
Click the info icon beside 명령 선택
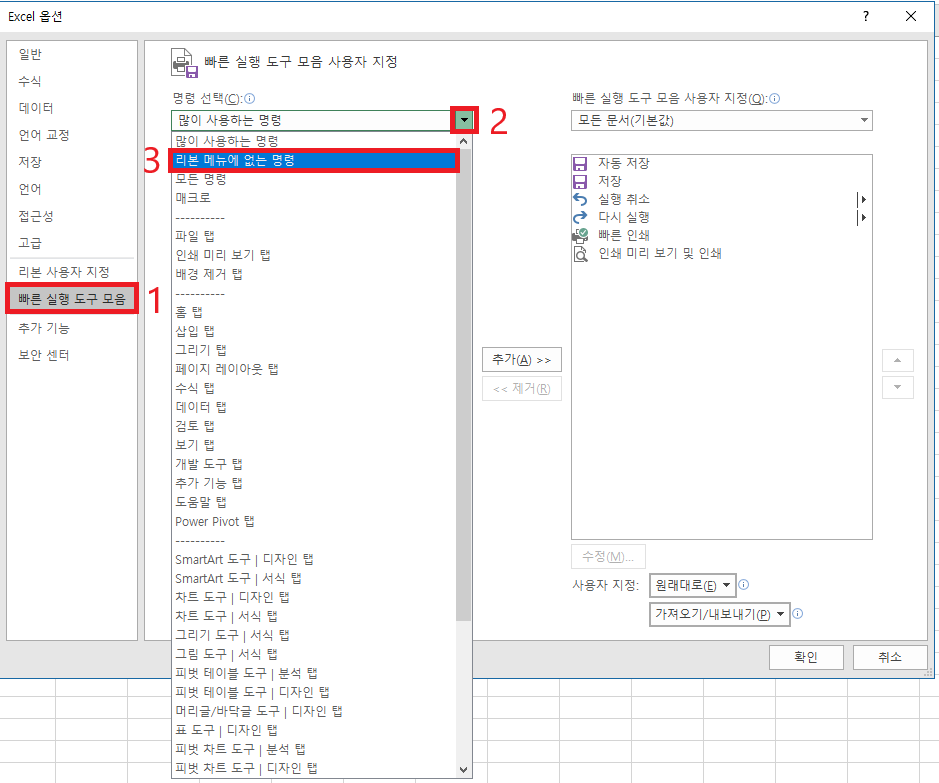pos(250,98)
